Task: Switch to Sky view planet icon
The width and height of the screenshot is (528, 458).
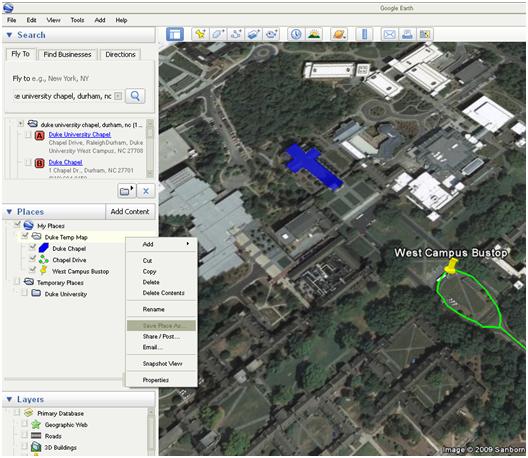Action: pos(339,34)
